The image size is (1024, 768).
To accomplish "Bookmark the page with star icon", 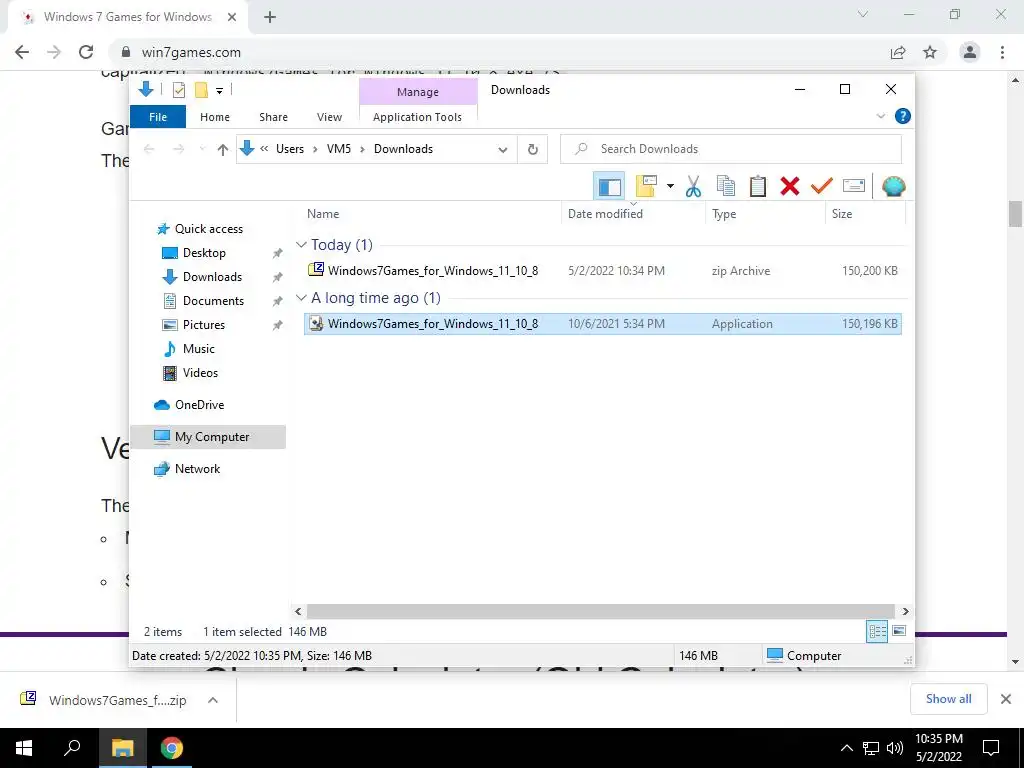I will (x=930, y=52).
